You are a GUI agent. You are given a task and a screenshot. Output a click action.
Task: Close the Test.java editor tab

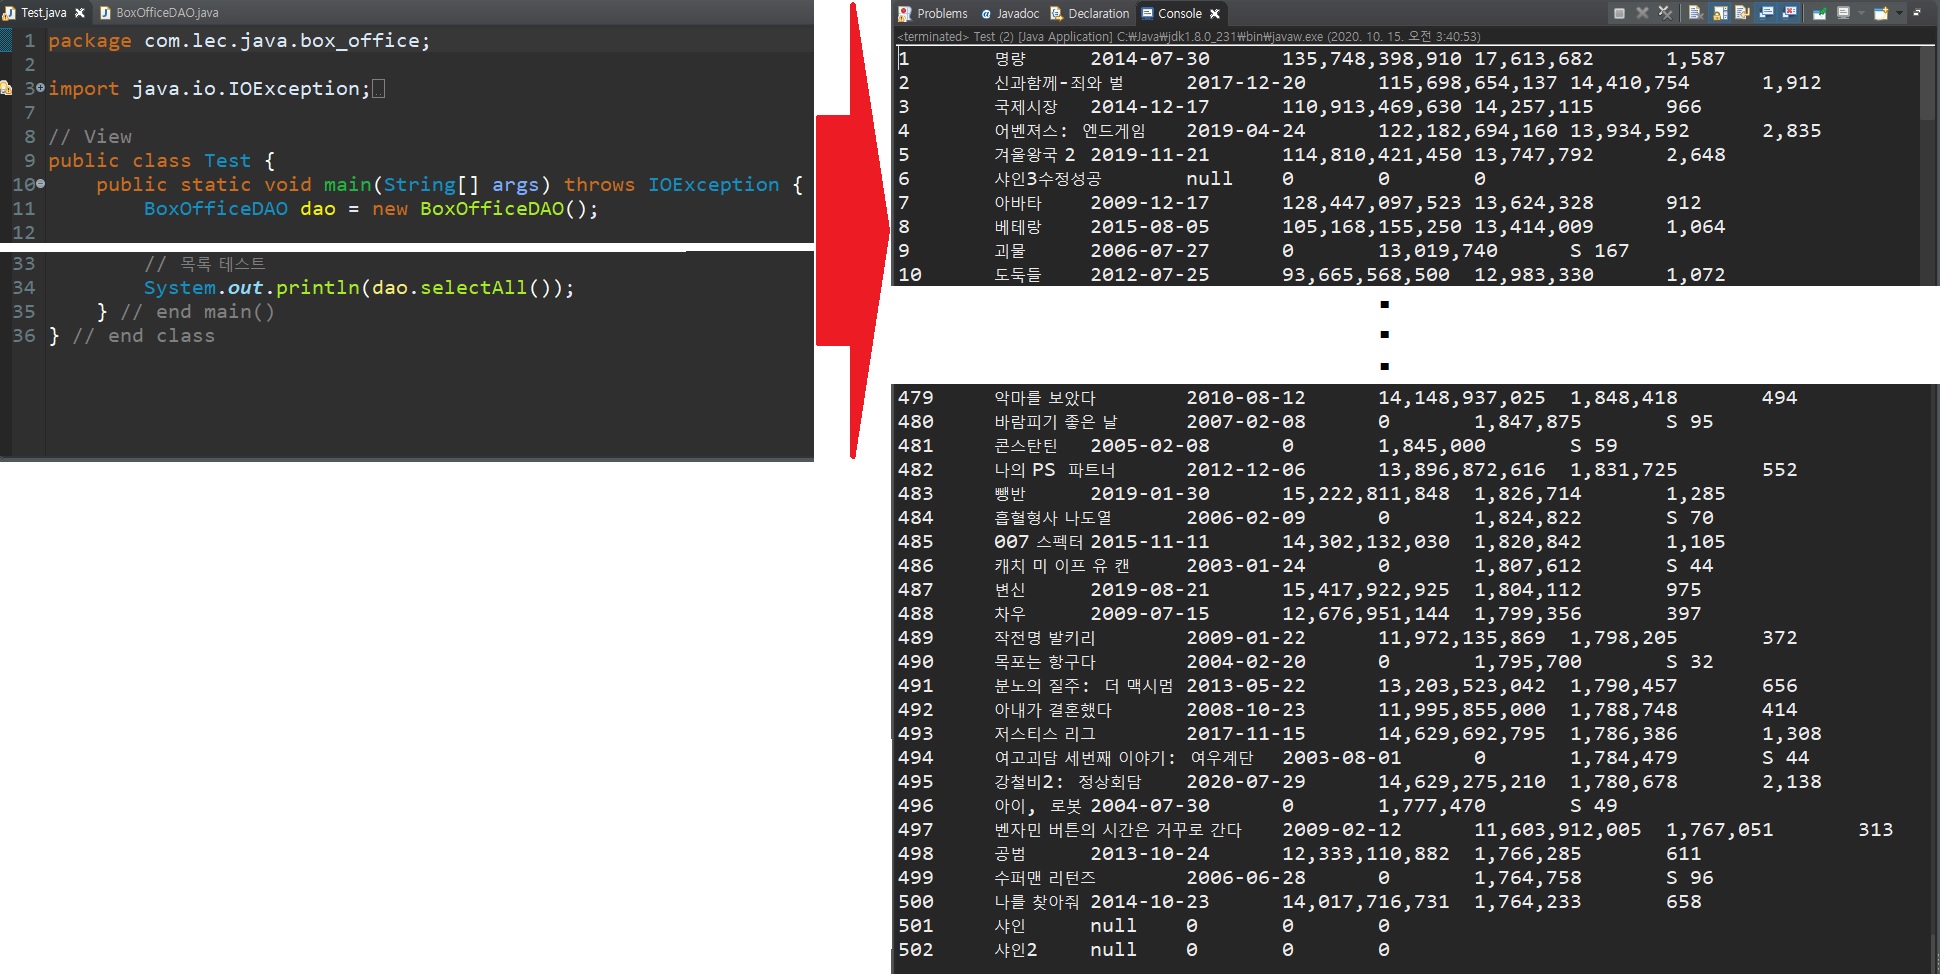tap(80, 13)
